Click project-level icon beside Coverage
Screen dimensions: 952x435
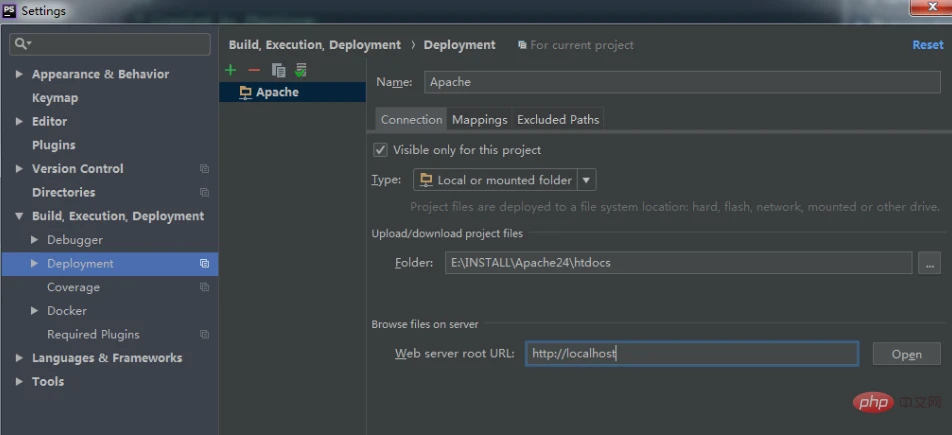(205, 287)
